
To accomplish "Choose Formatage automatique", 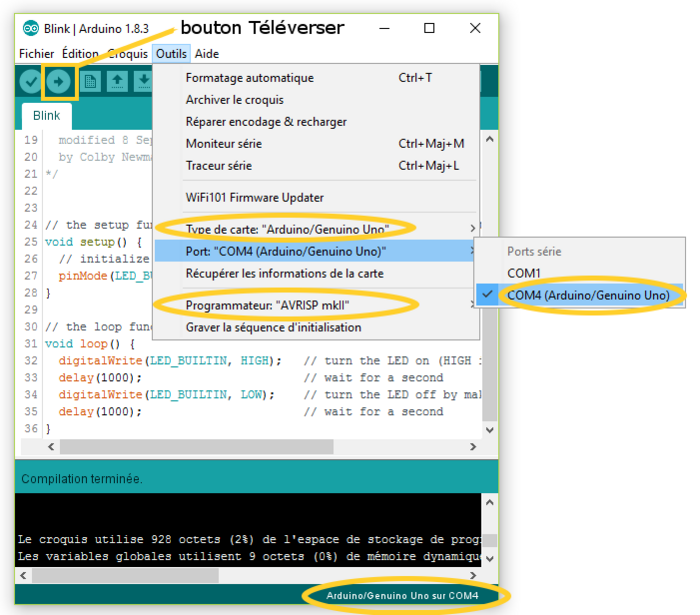I will coord(316,78).
